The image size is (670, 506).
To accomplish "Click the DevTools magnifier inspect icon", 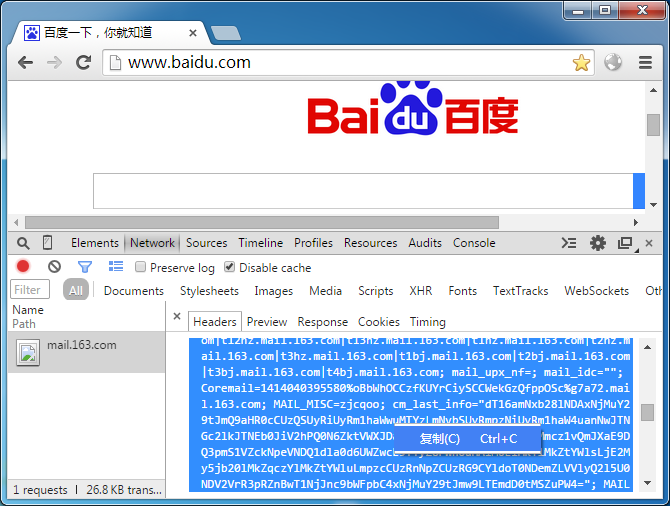I will tap(23, 243).
